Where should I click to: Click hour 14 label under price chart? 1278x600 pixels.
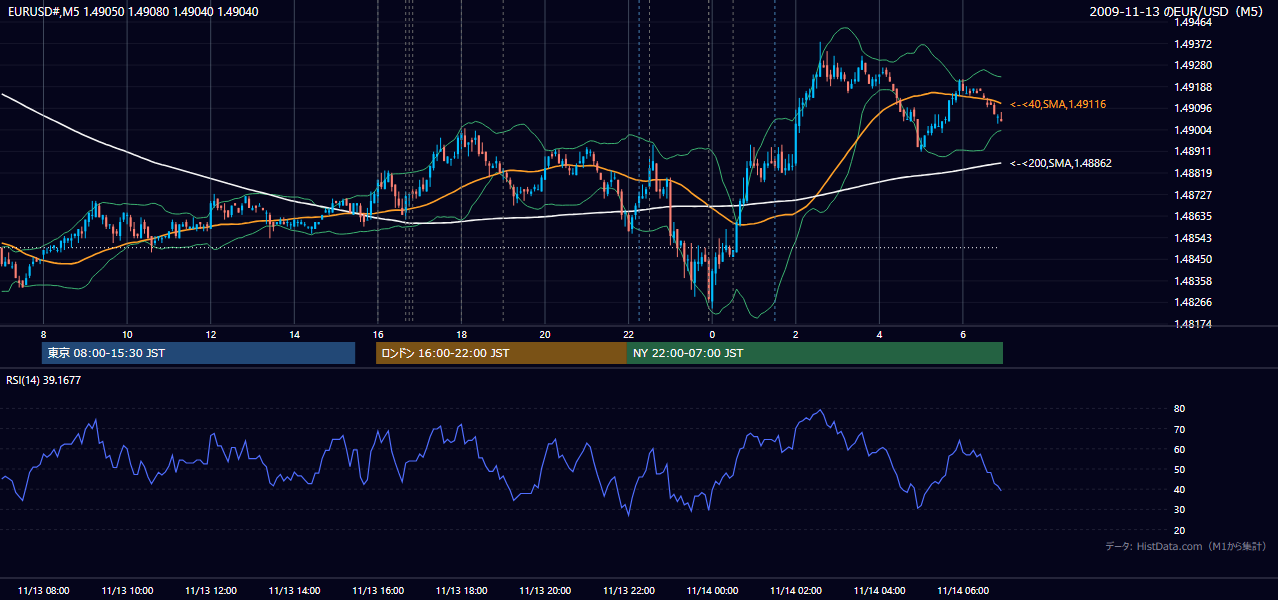click(294, 334)
